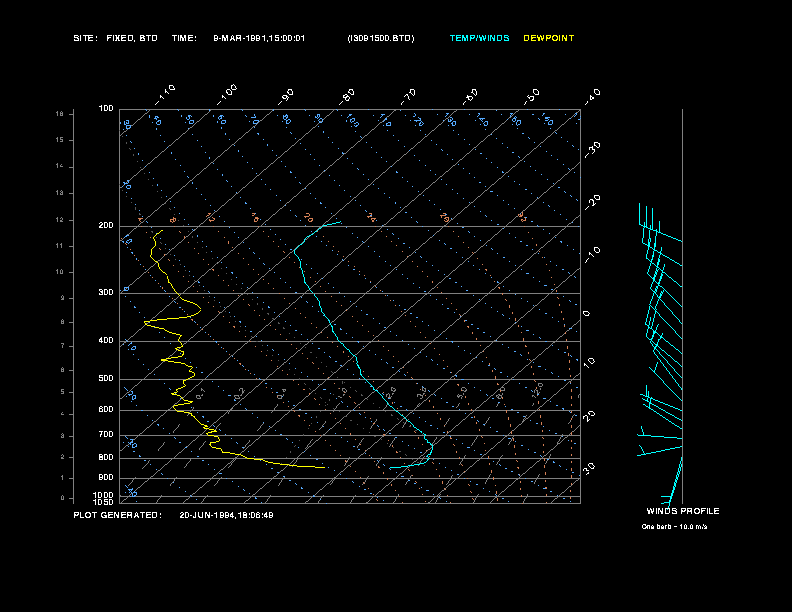Click the -100 isotherm label at top
This screenshot has width=792, height=612.
227,95
